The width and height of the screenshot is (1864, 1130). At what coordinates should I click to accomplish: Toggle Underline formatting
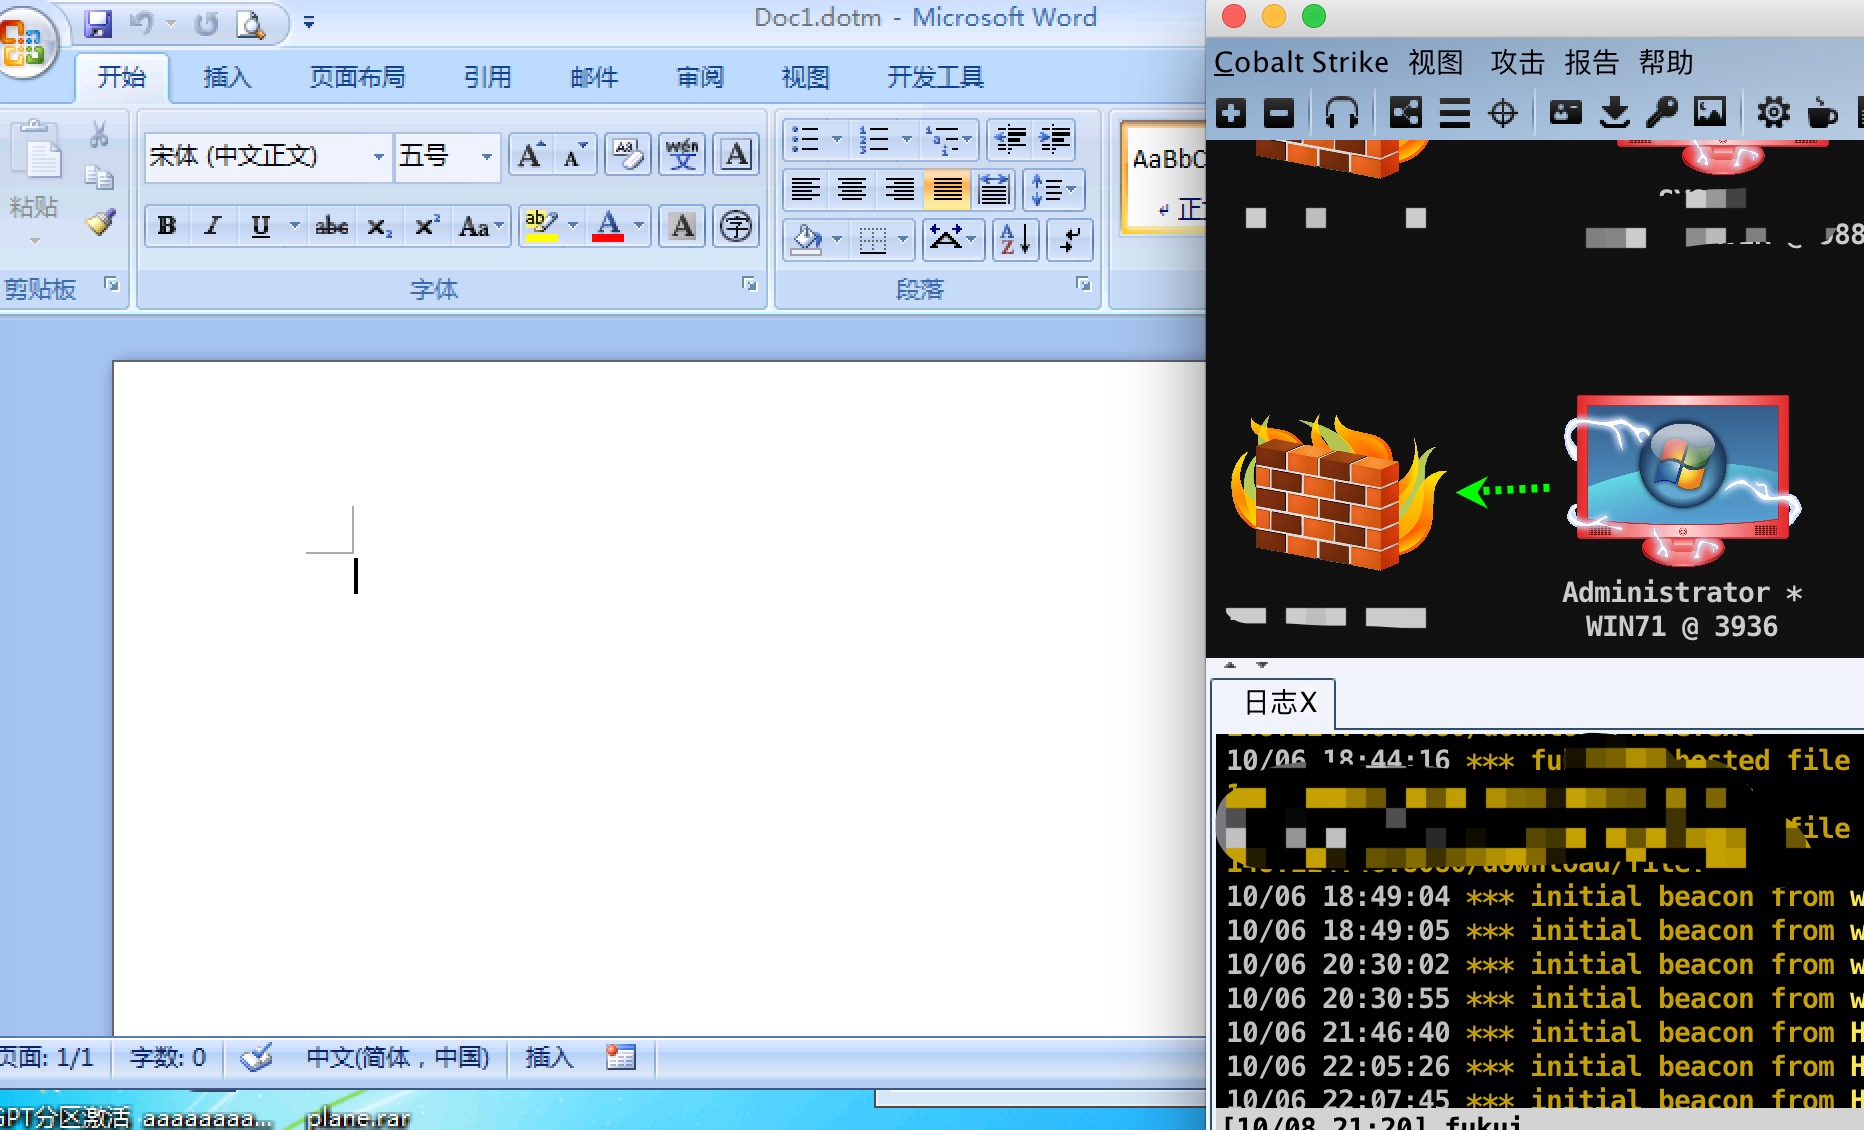tap(260, 226)
